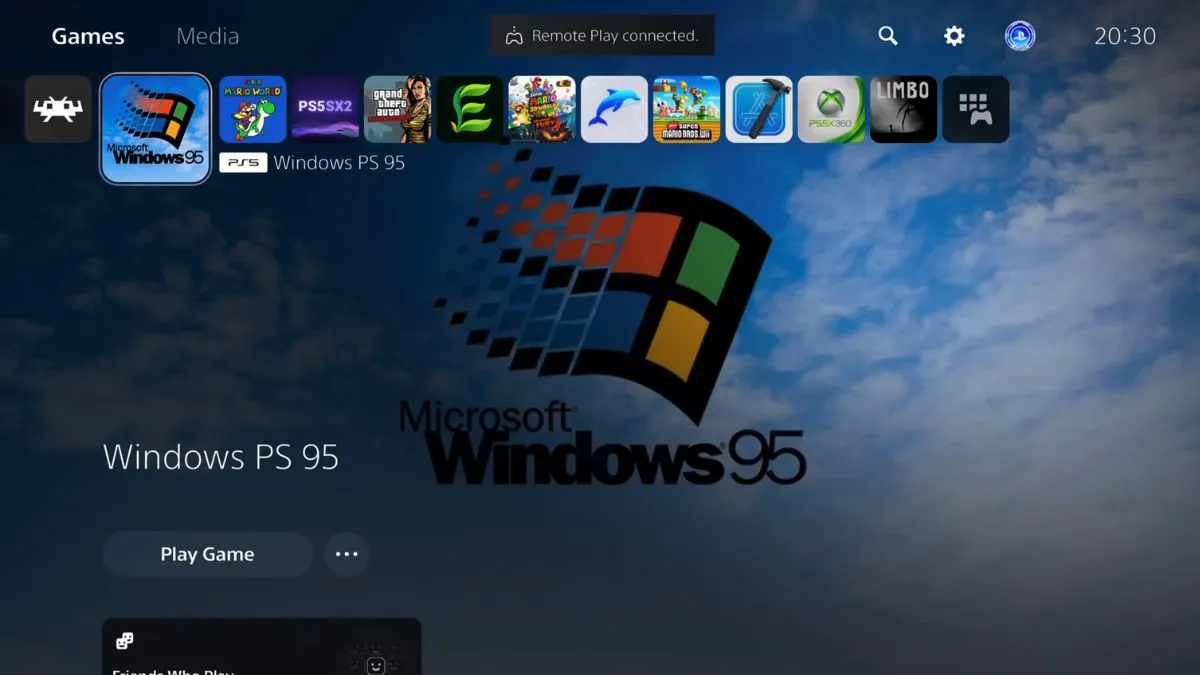The height and width of the screenshot is (675, 1200).
Task: Launch the PS5SX2 emulator tile
Action: pyautogui.click(x=325, y=109)
